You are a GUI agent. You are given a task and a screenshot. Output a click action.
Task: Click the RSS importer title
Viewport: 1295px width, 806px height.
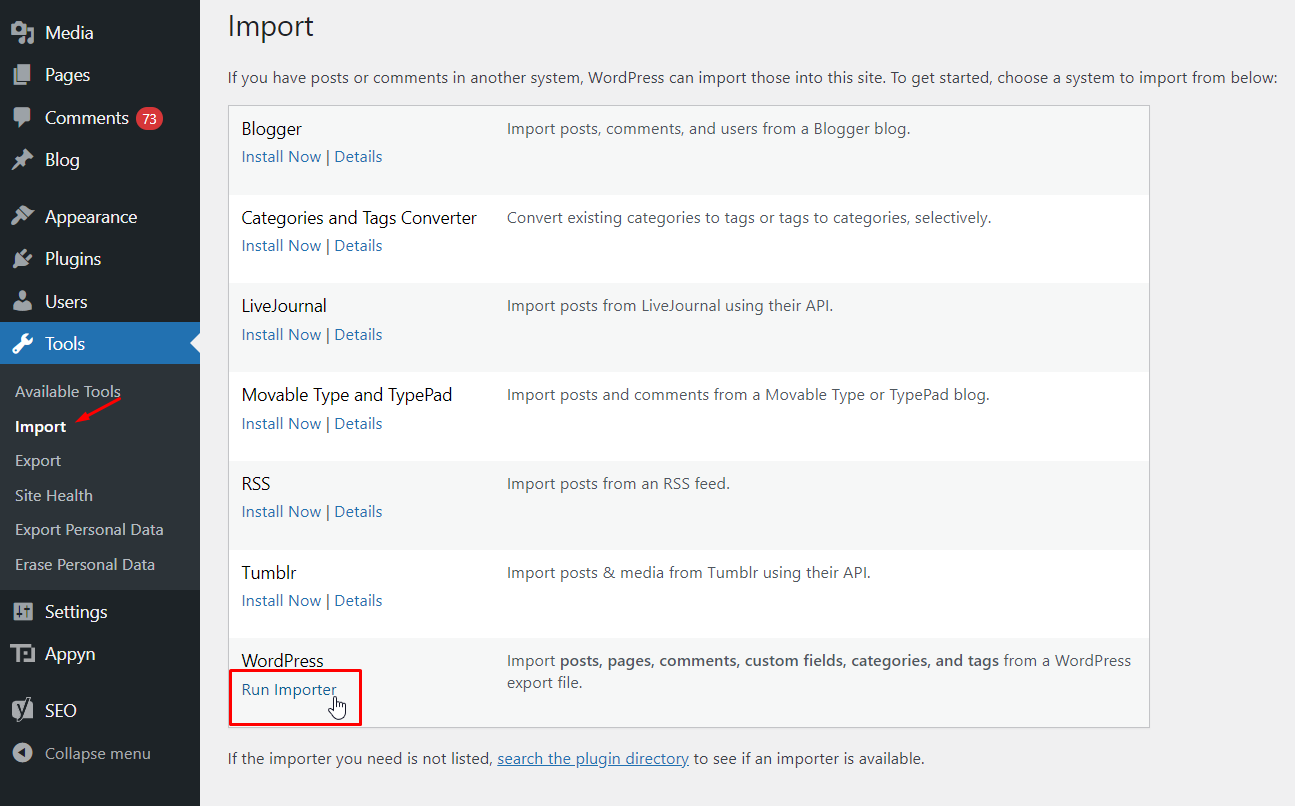[x=256, y=484]
